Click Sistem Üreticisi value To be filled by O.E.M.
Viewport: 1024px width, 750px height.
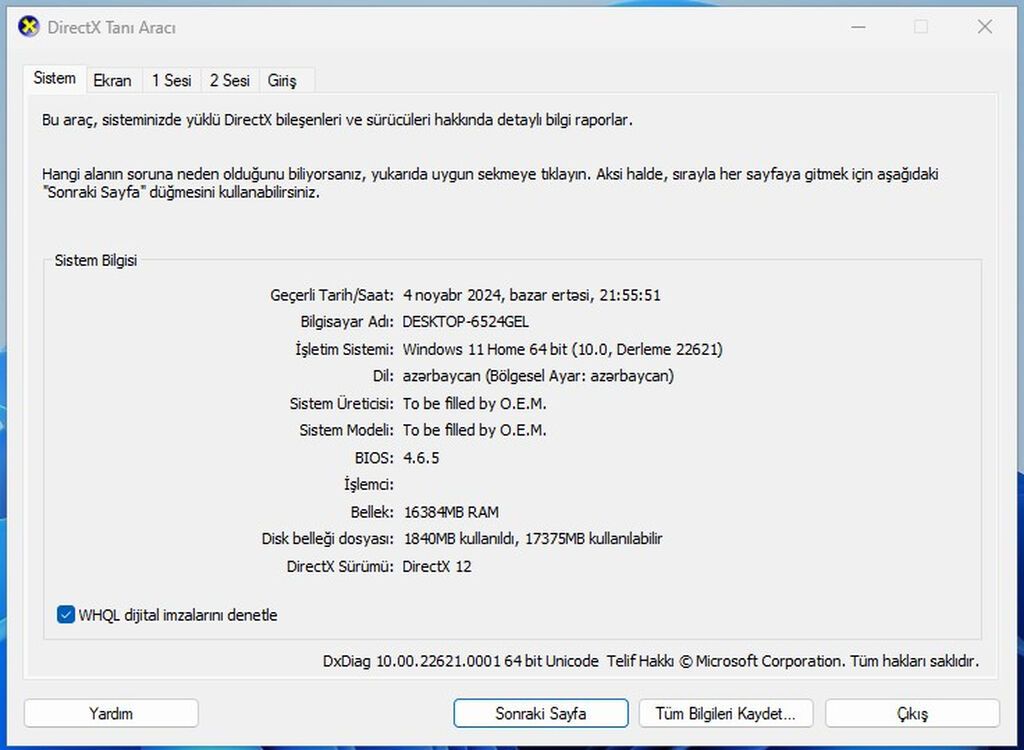[474, 404]
